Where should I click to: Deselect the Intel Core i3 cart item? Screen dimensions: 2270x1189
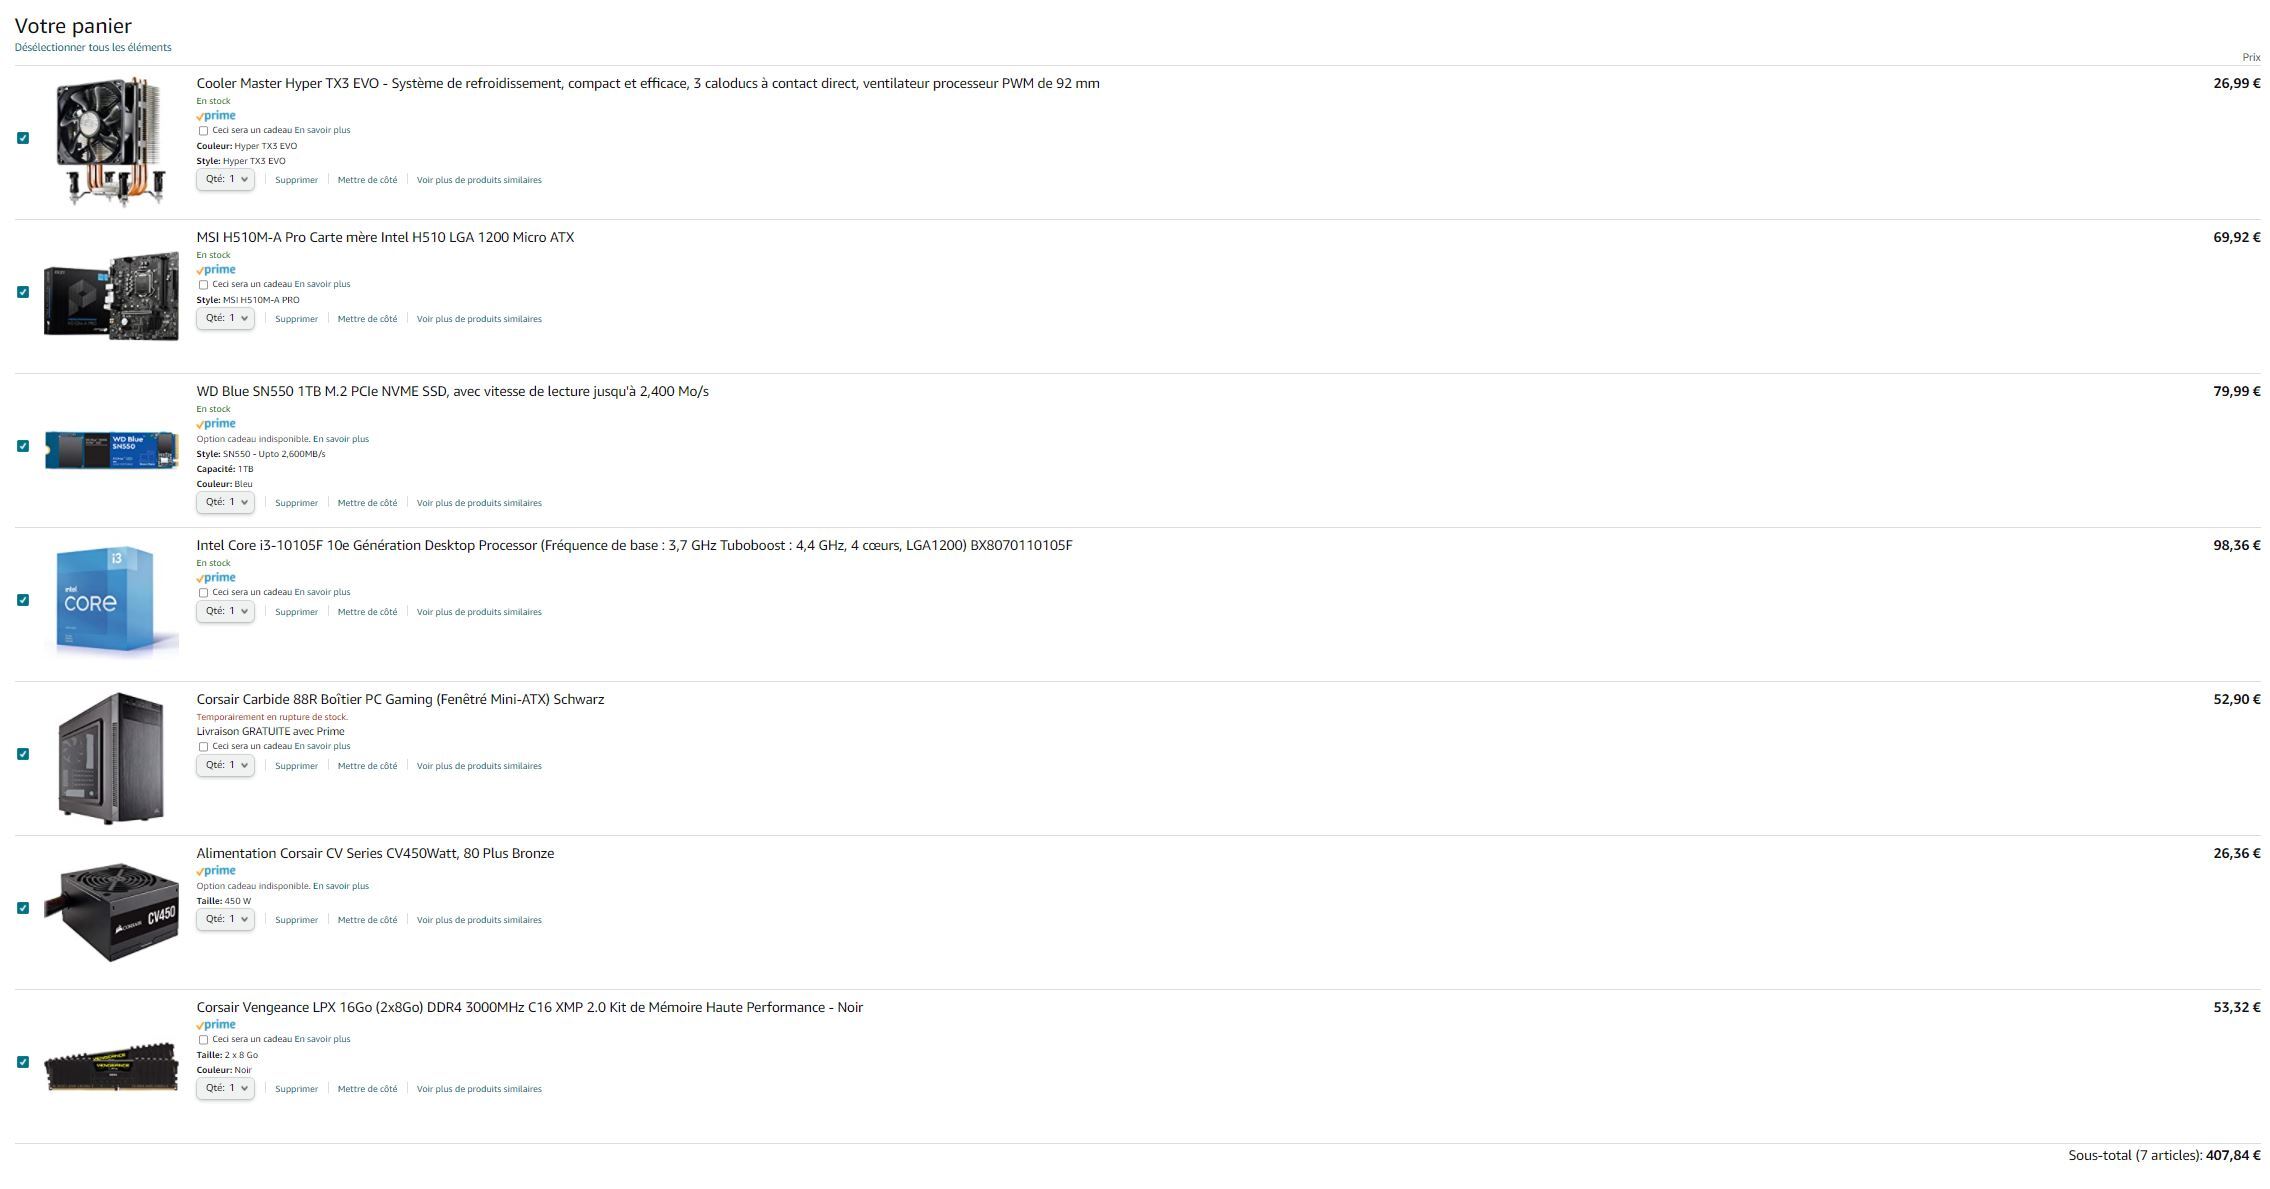pos(23,600)
